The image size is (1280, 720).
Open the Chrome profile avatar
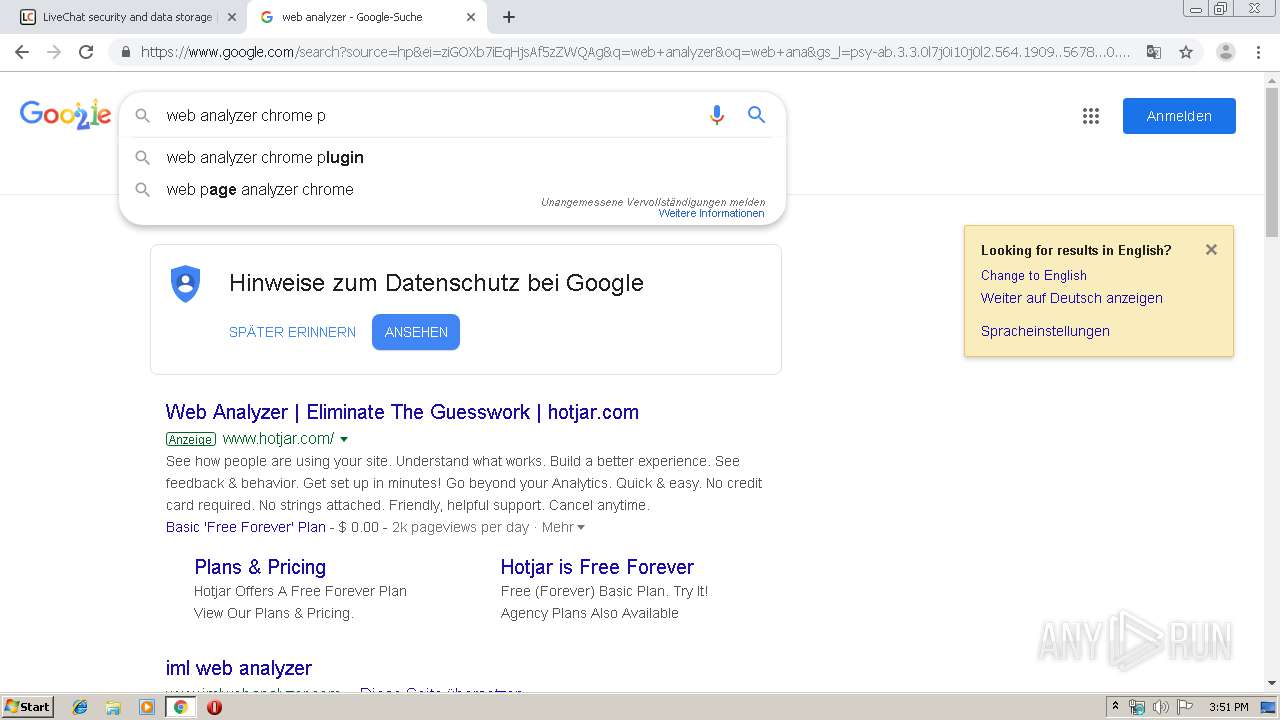click(1225, 52)
